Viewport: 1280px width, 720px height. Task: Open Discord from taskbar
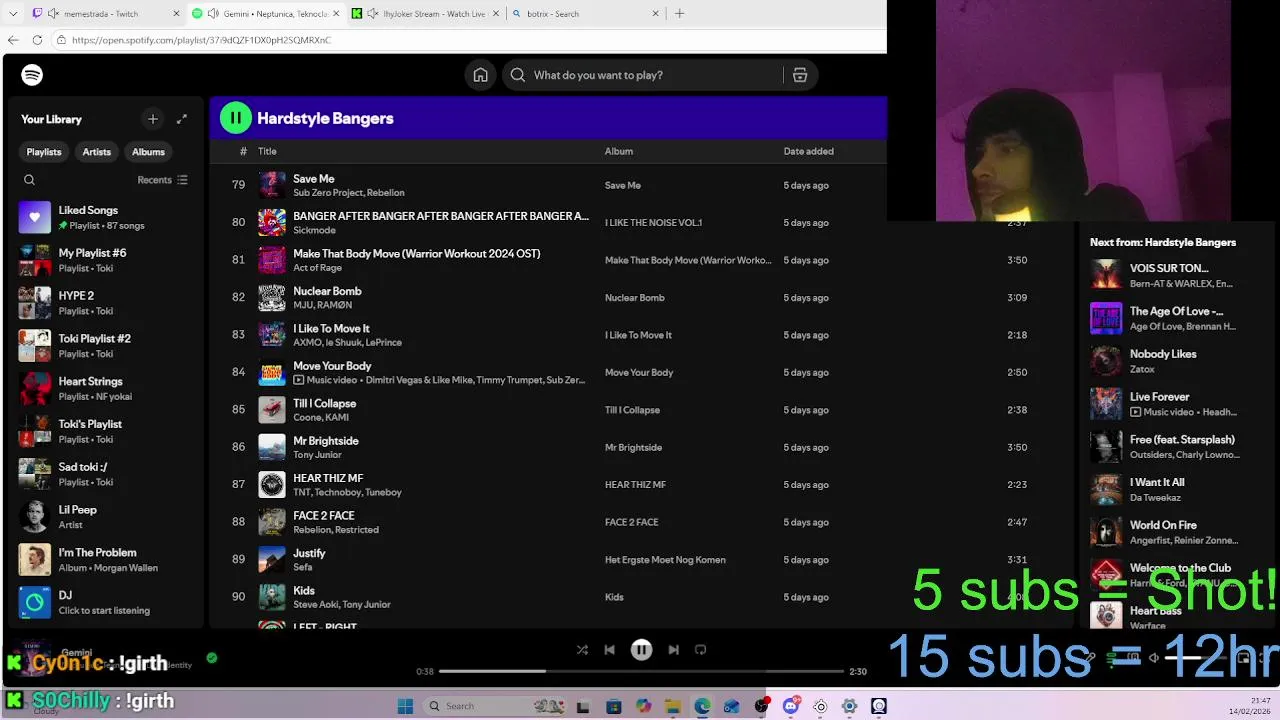tap(791, 706)
